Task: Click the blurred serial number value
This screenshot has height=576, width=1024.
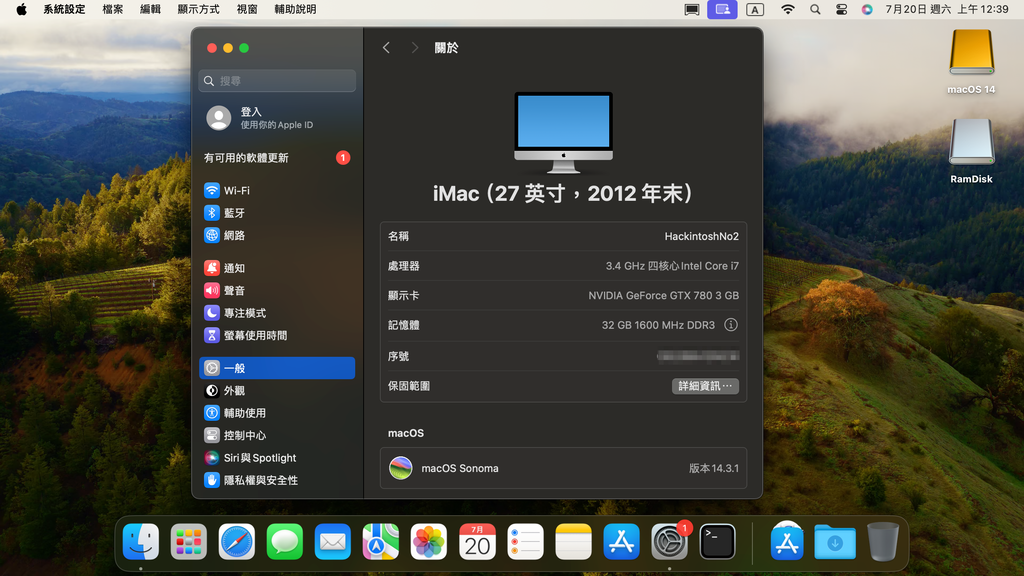Action: point(698,356)
